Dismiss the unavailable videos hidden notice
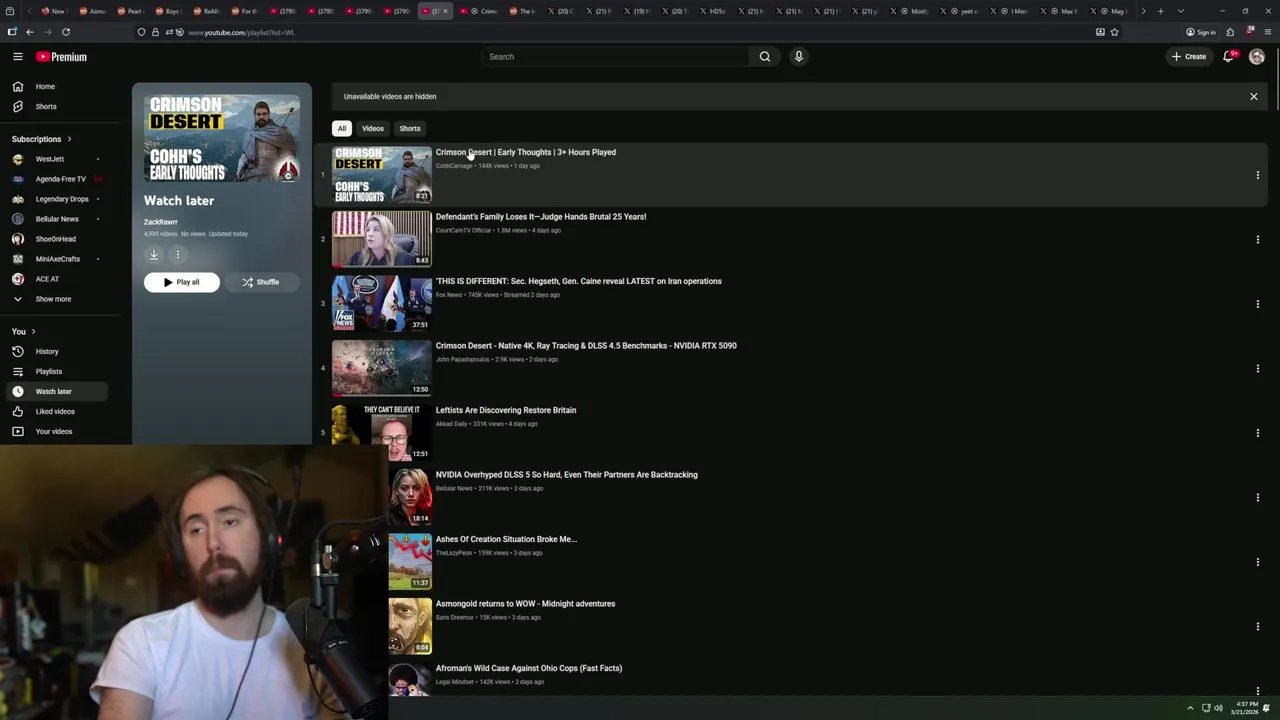 click(x=1254, y=97)
